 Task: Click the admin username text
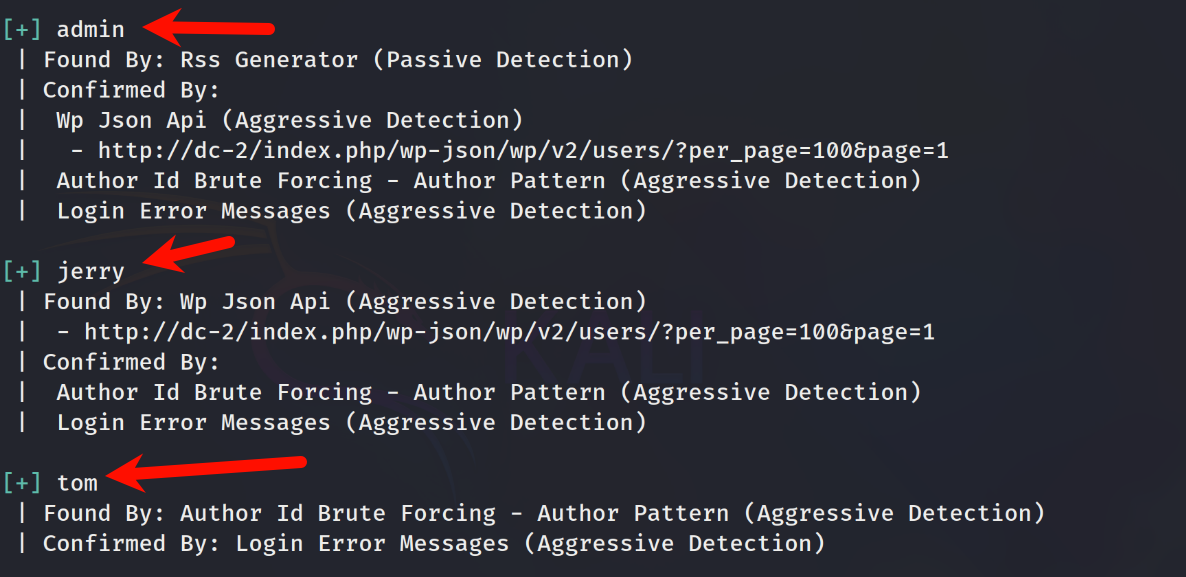tap(91, 29)
